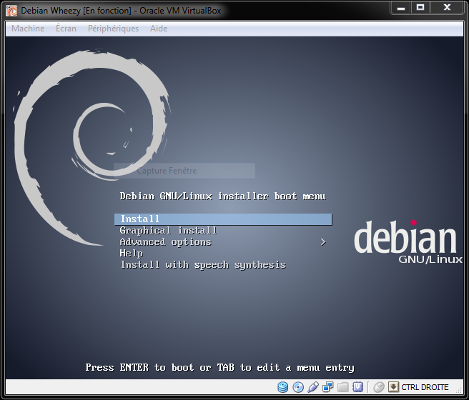Expand the Advanced options submenu arrow
This screenshot has width=469, height=400.
click(x=323, y=242)
